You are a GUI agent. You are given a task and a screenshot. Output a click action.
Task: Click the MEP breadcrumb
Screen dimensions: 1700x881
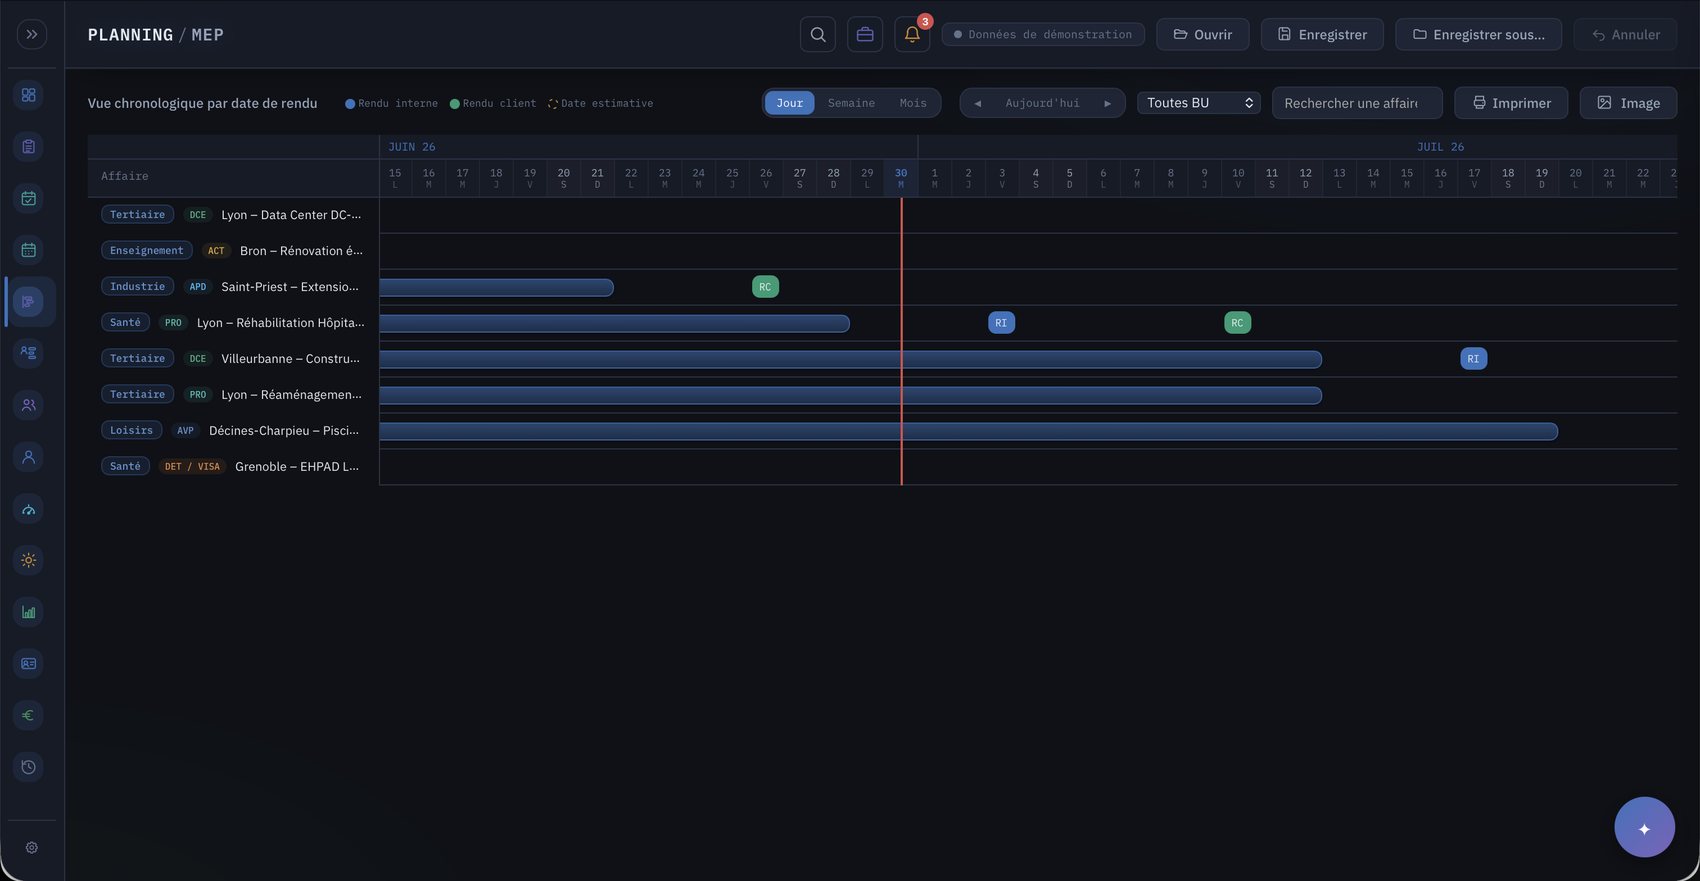coord(208,35)
